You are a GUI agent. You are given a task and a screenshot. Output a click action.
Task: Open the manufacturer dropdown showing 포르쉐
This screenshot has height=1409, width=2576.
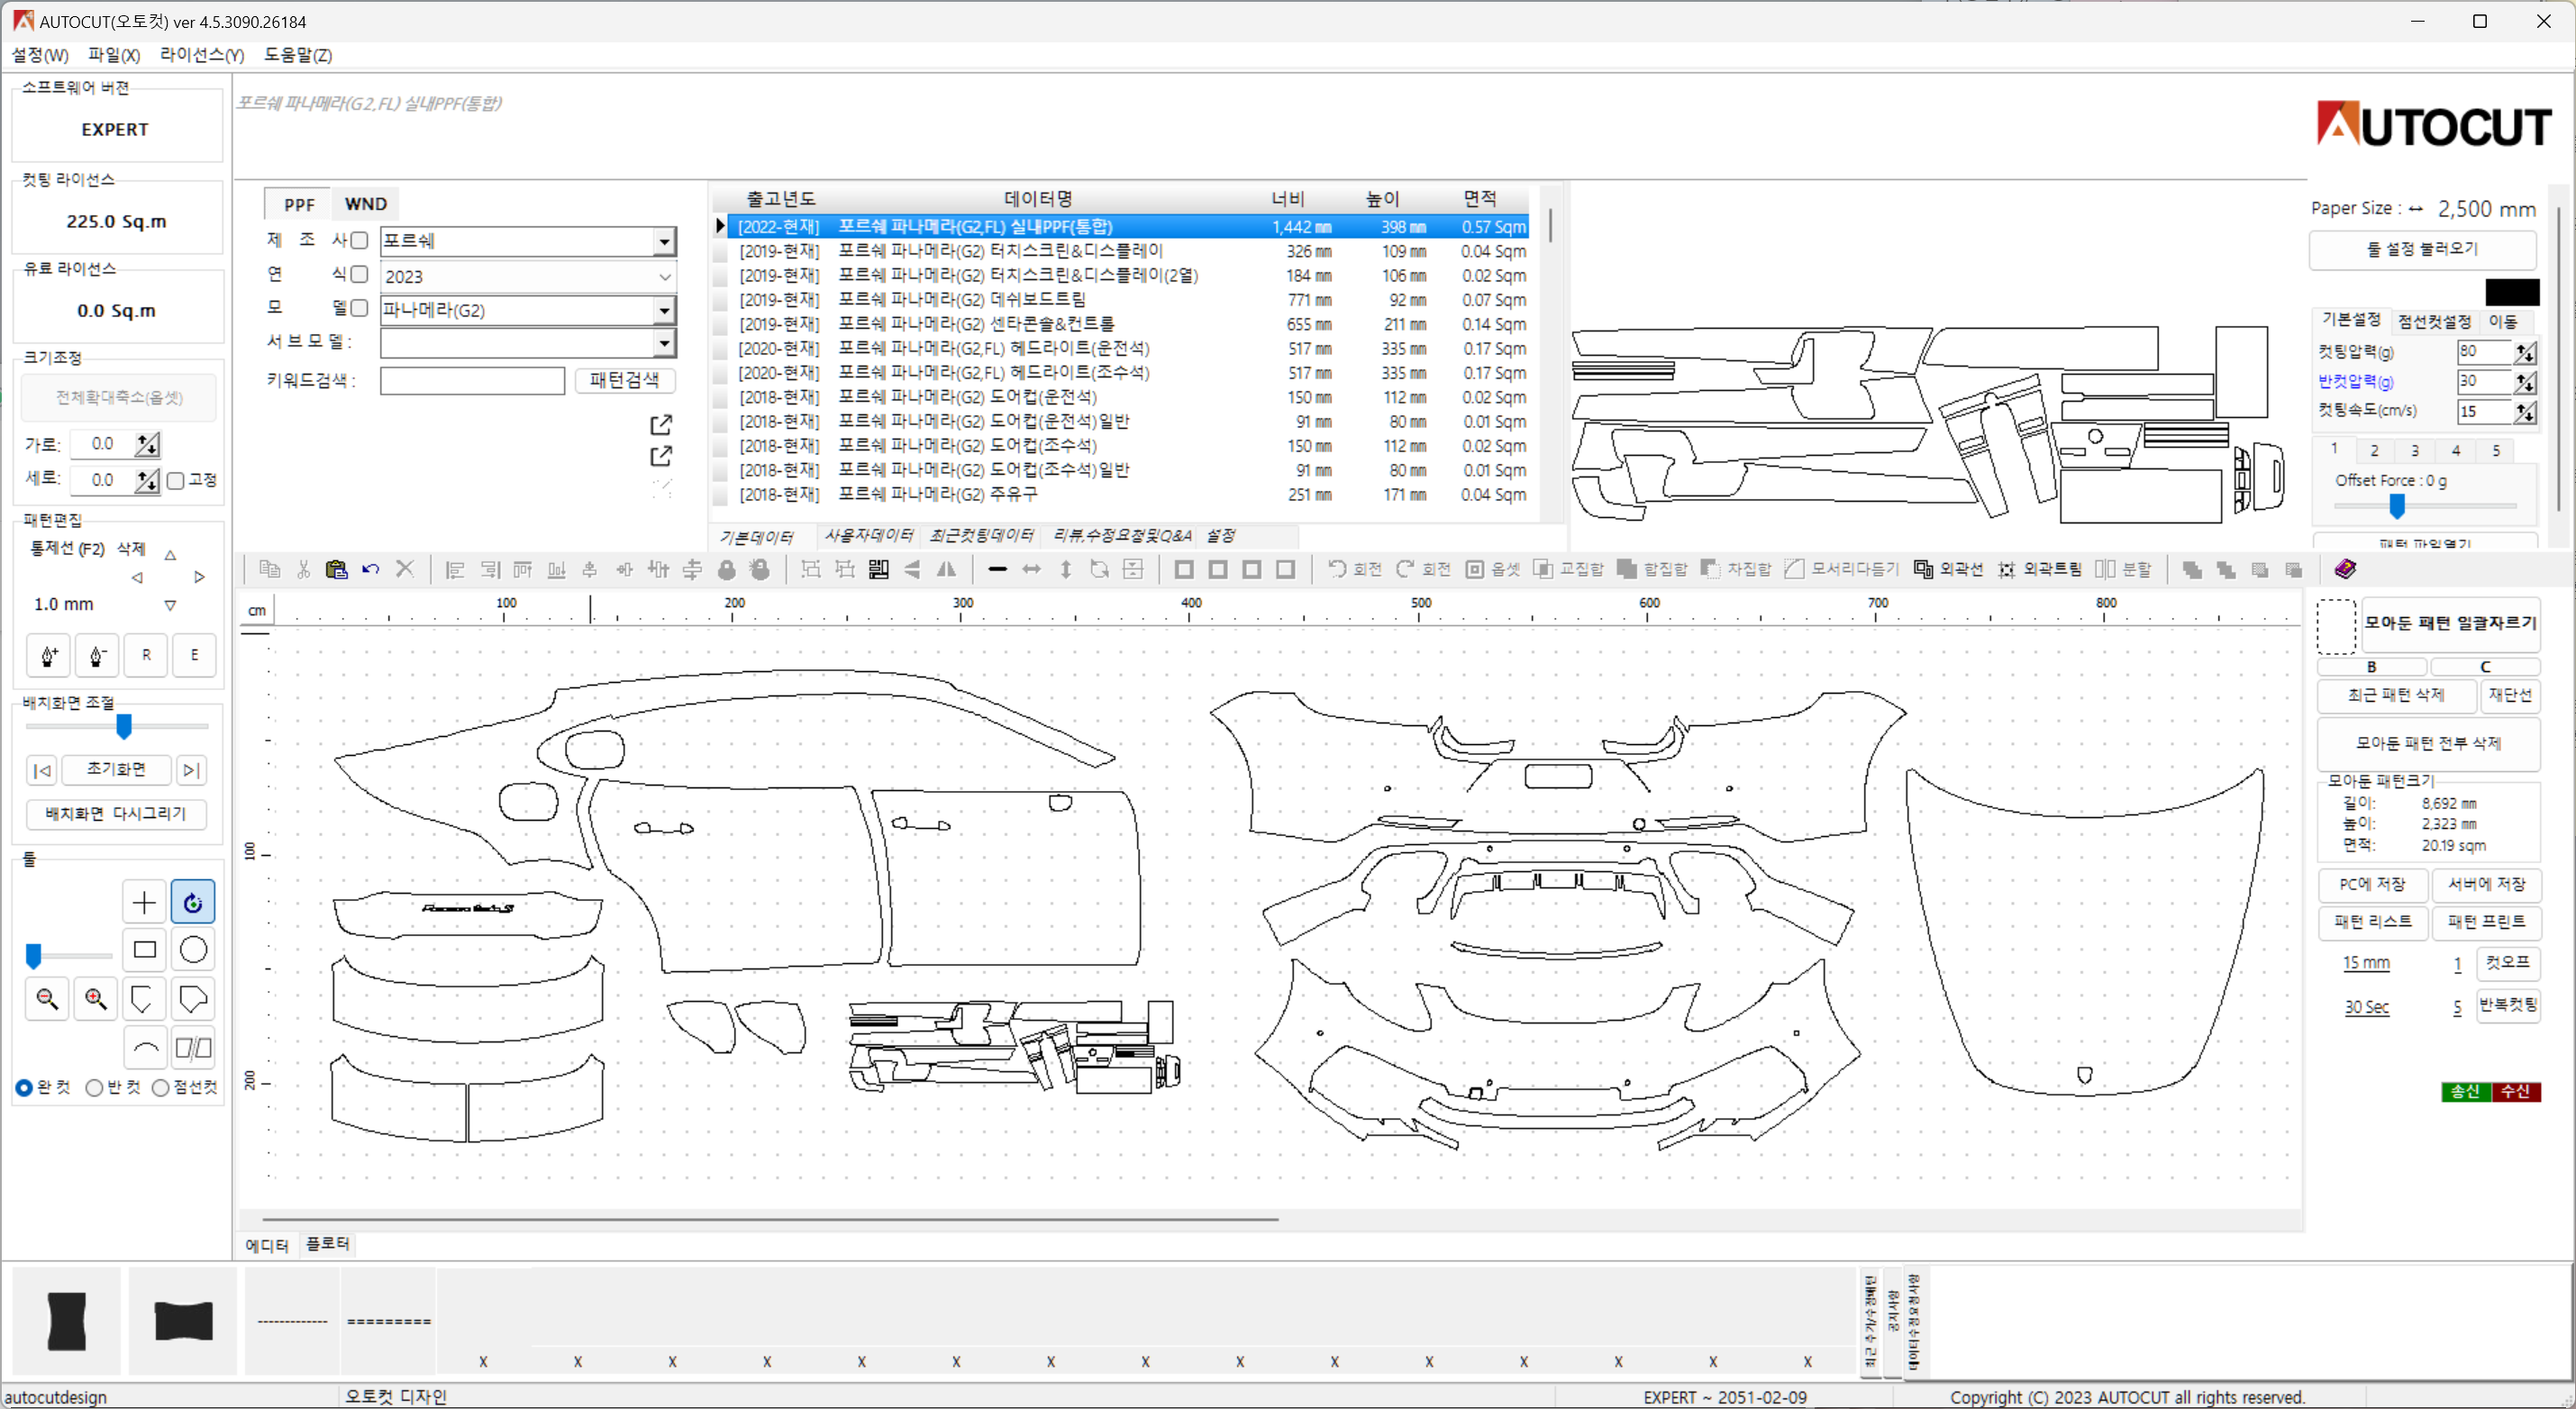coord(528,241)
